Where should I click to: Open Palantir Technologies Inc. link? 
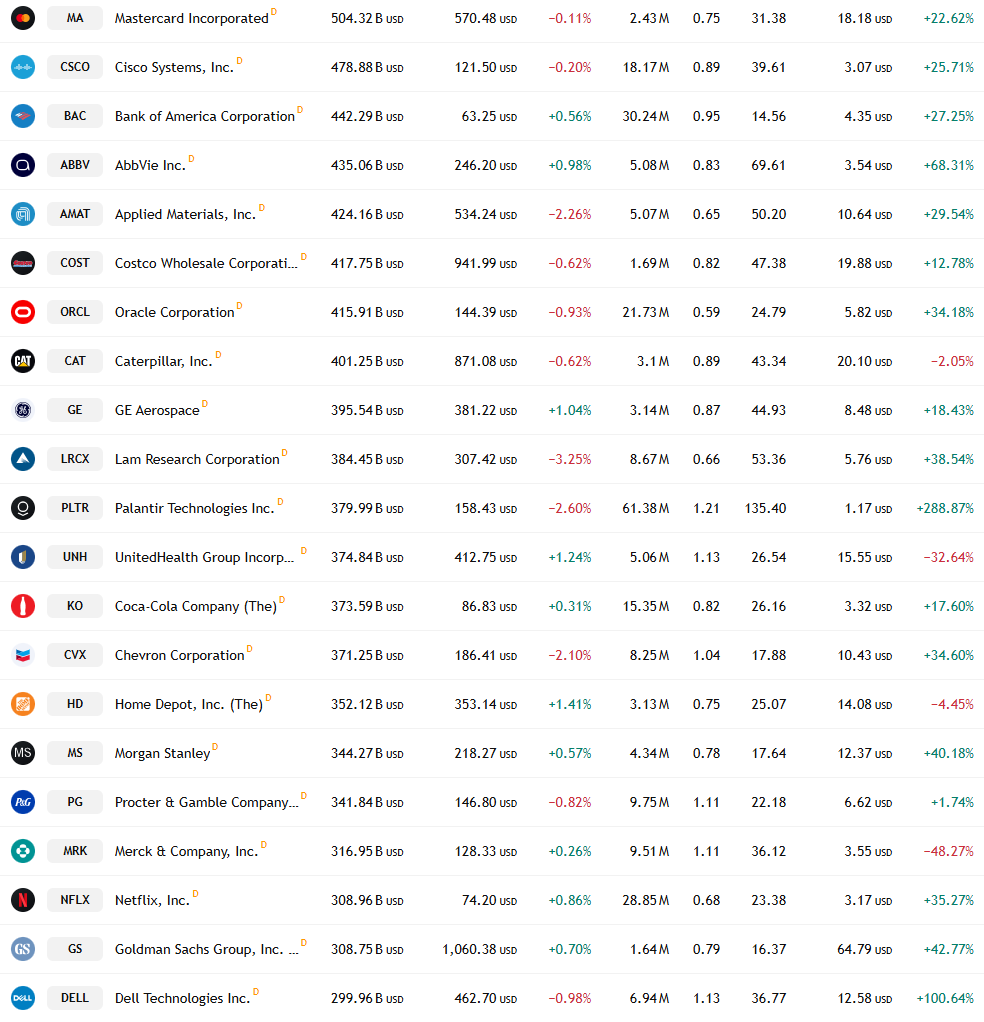pos(194,508)
